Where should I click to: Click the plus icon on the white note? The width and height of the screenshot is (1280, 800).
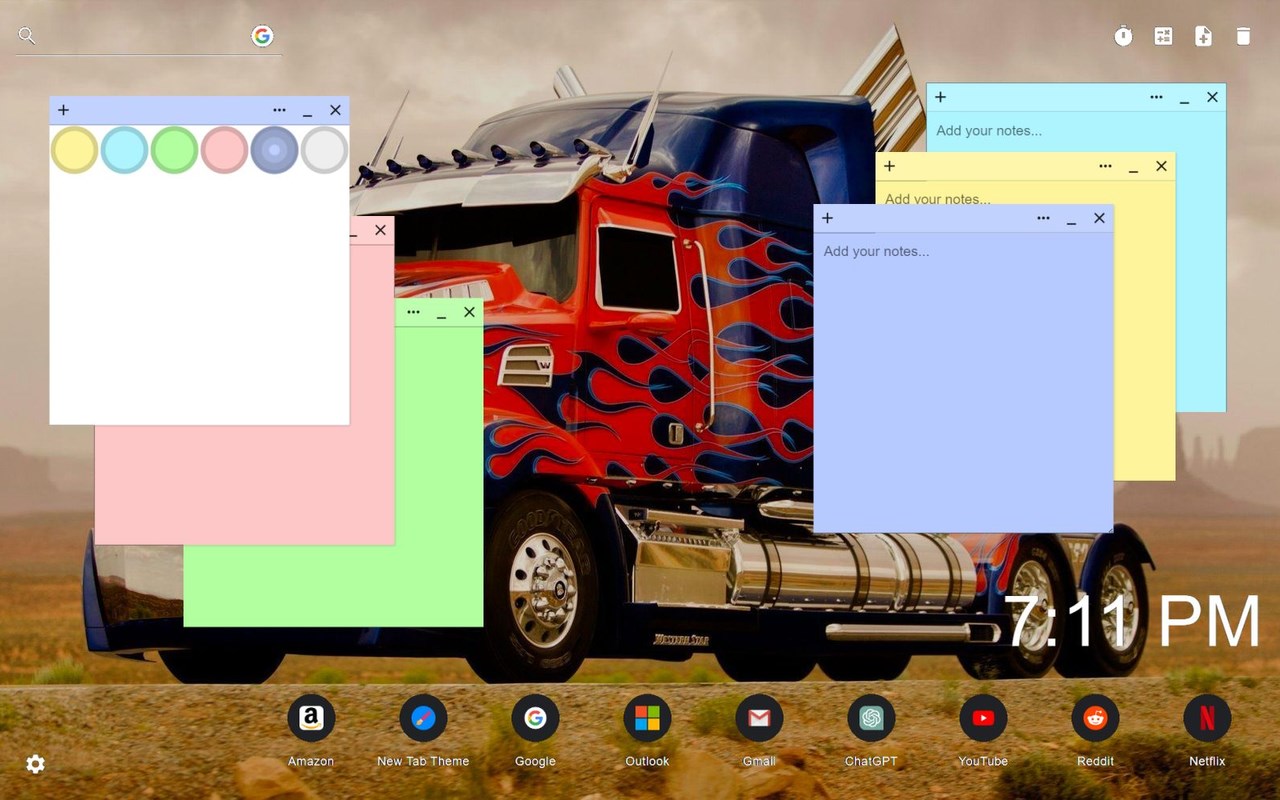[x=63, y=110]
